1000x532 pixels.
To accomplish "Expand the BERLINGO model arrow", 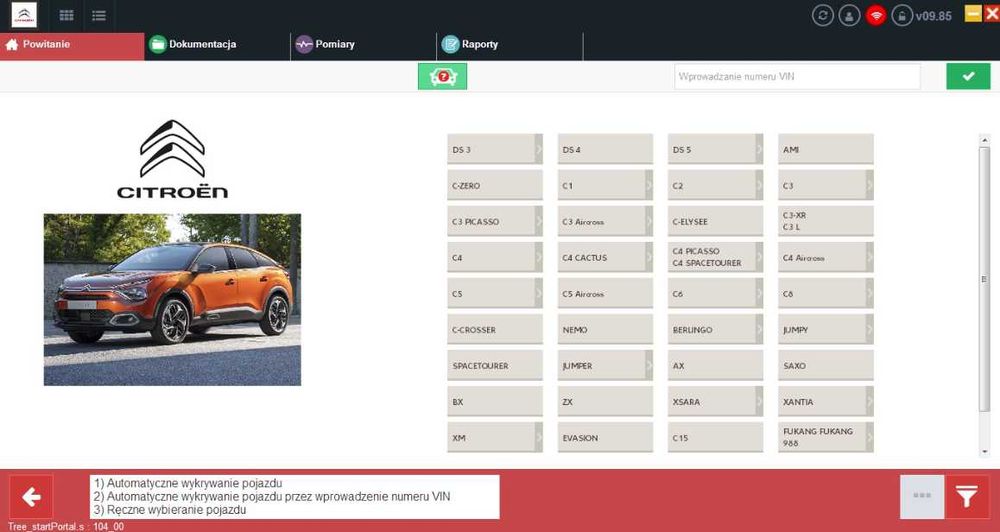I will (x=759, y=330).
